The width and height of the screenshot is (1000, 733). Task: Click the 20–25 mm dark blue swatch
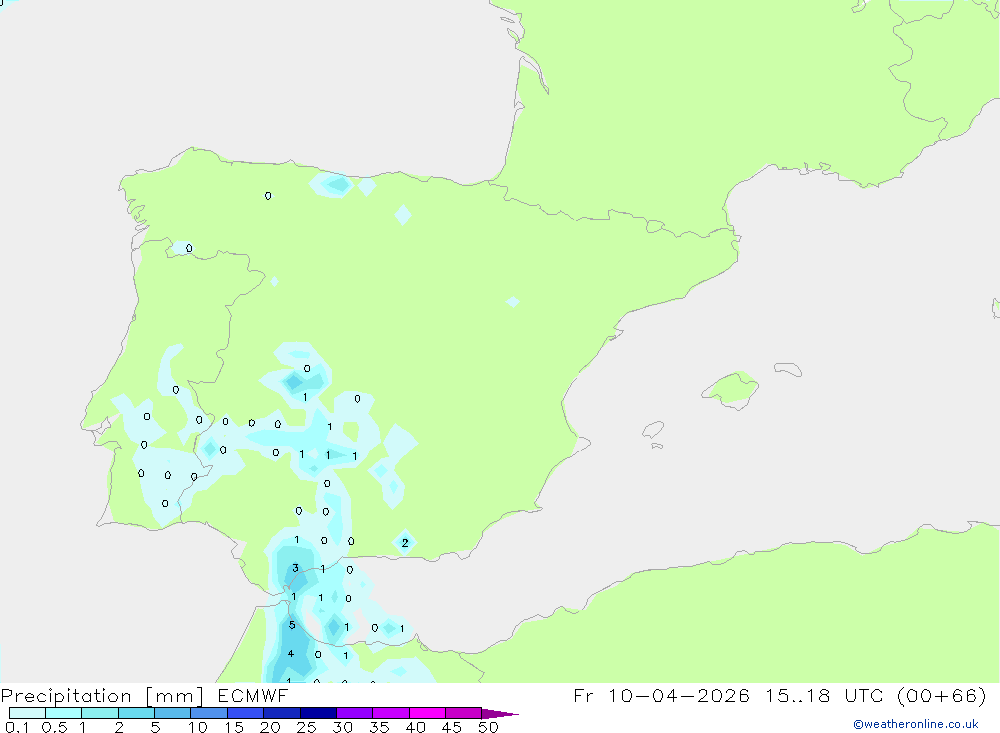(282, 713)
